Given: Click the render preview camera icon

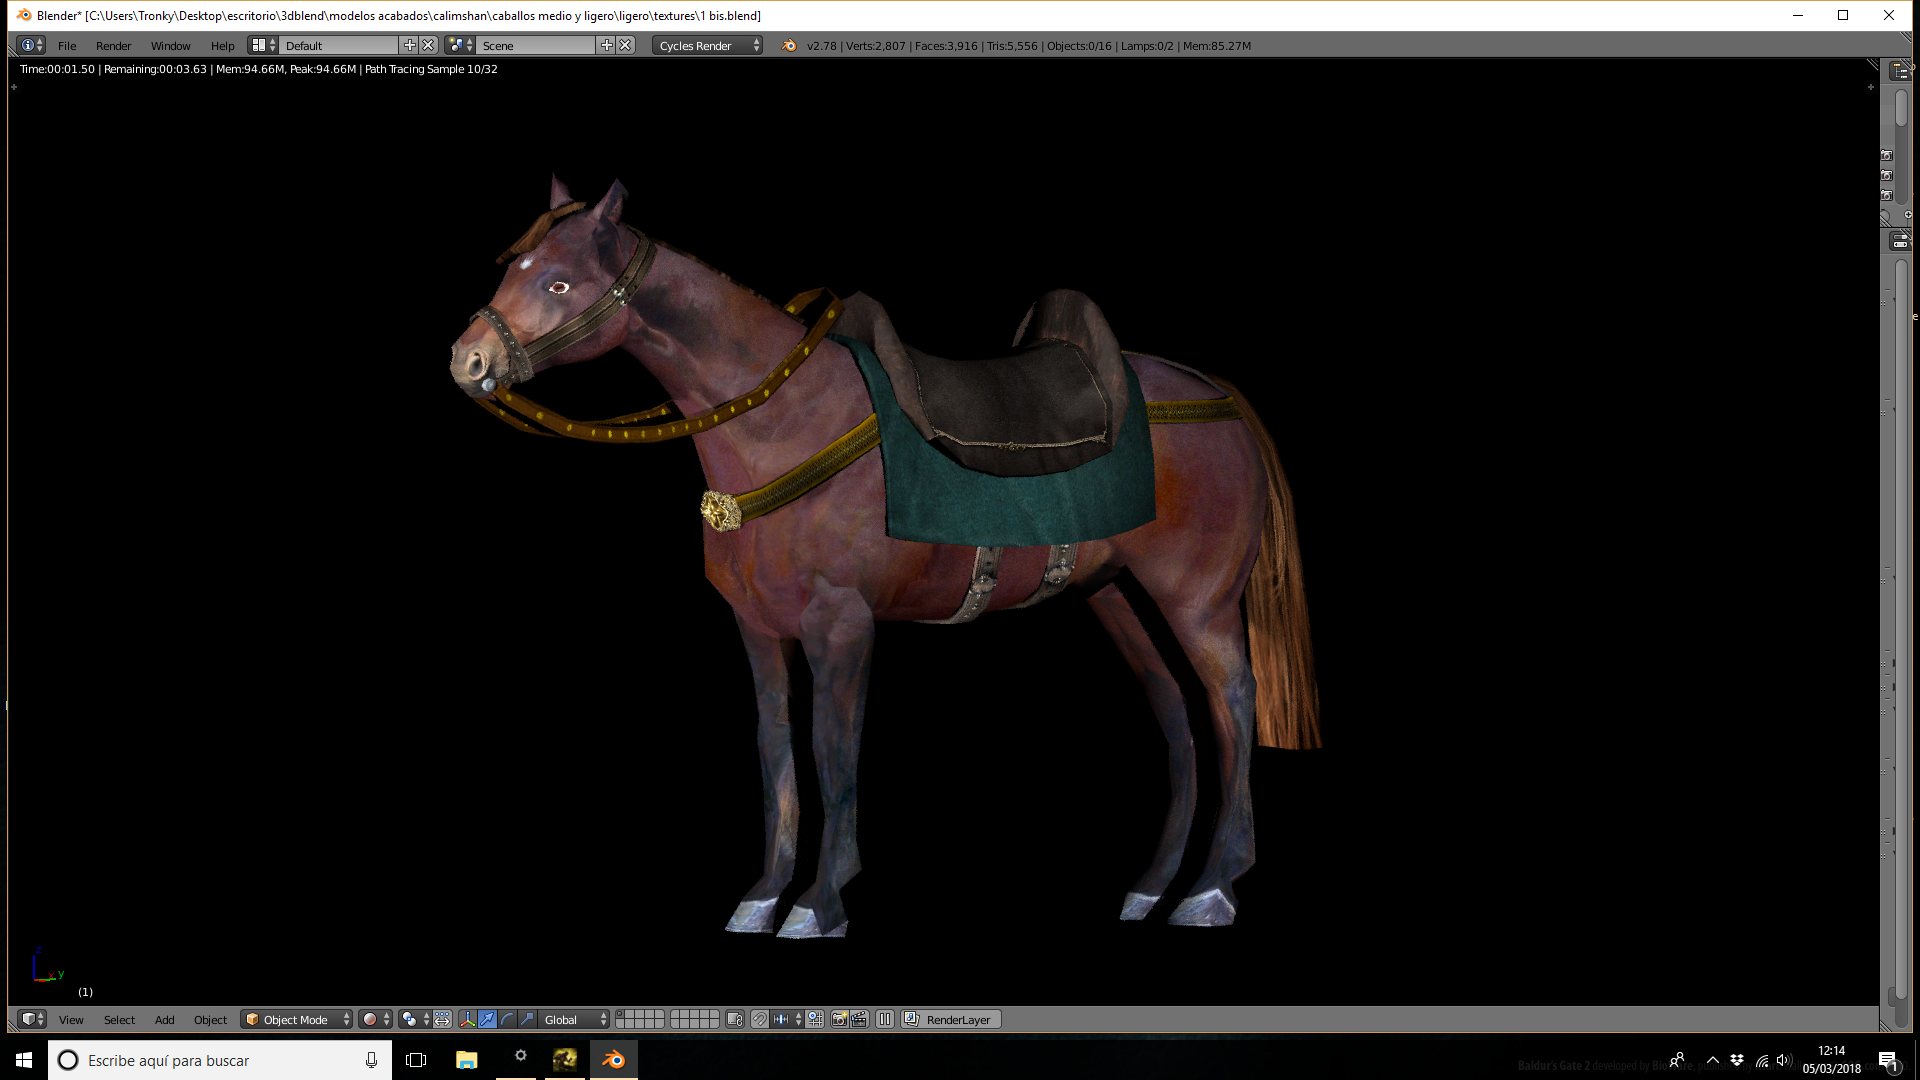Looking at the screenshot, I should pyautogui.click(x=839, y=1019).
